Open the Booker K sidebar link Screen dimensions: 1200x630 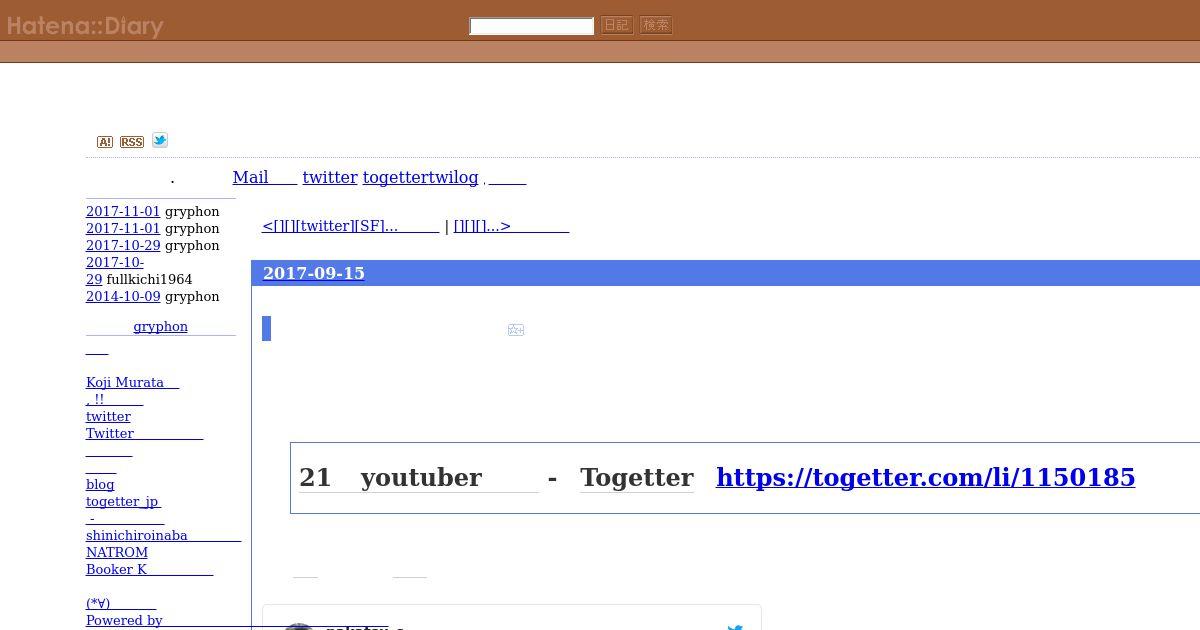pos(149,569)
